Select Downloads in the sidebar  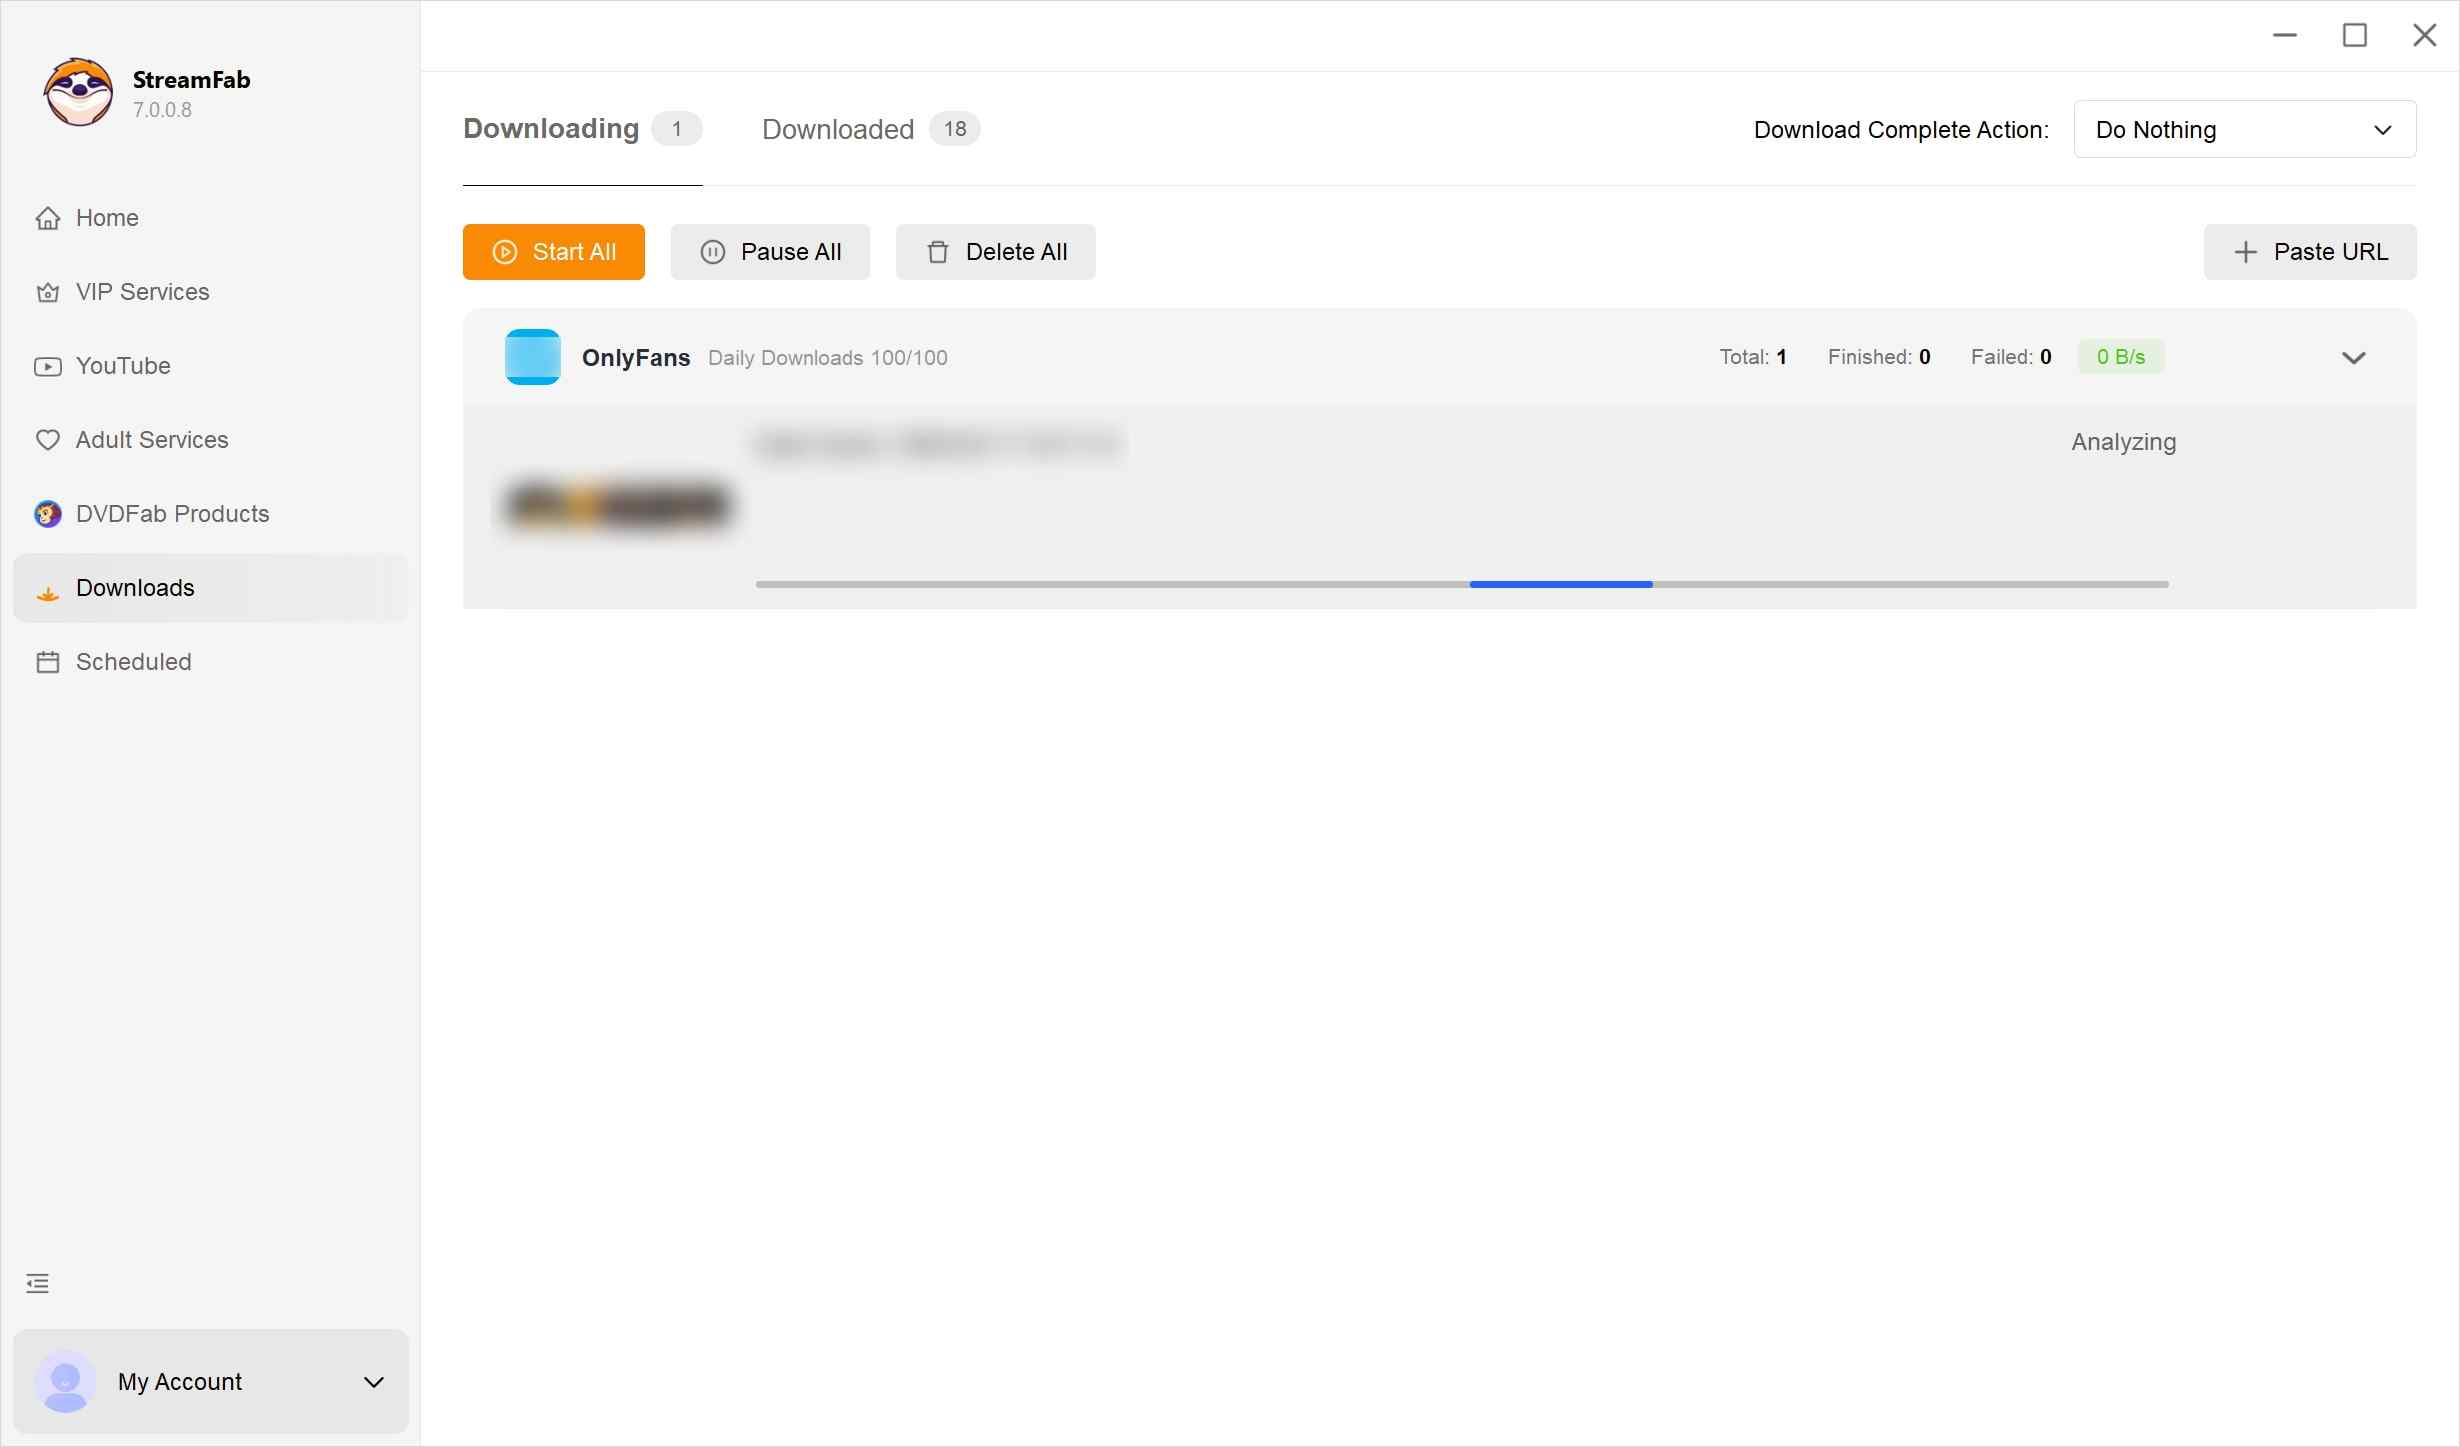135,588
